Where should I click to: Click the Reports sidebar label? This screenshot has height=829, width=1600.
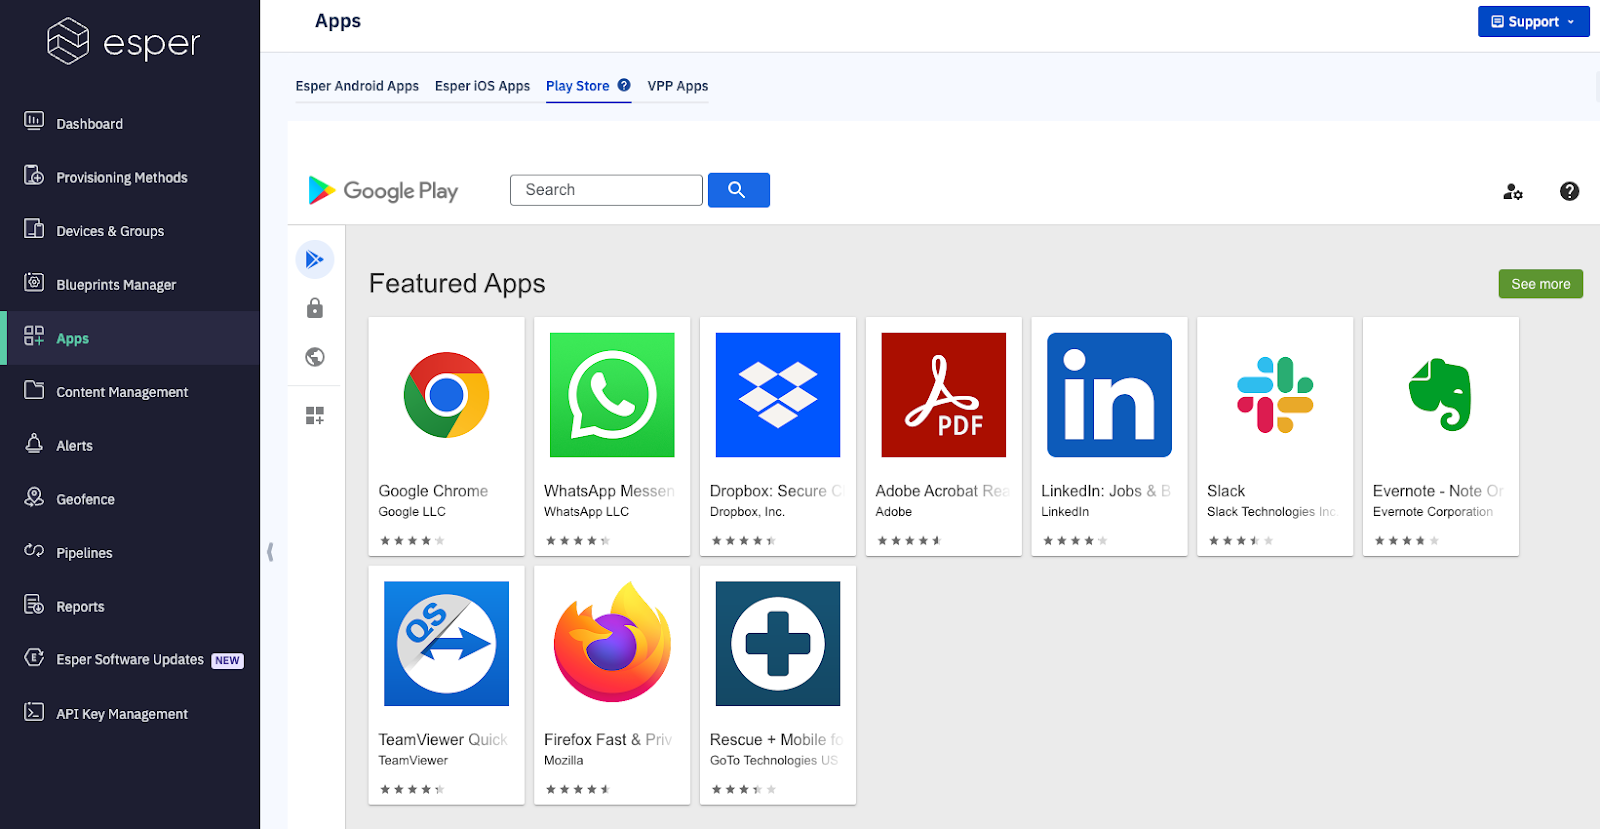click(x=80, y=607)
